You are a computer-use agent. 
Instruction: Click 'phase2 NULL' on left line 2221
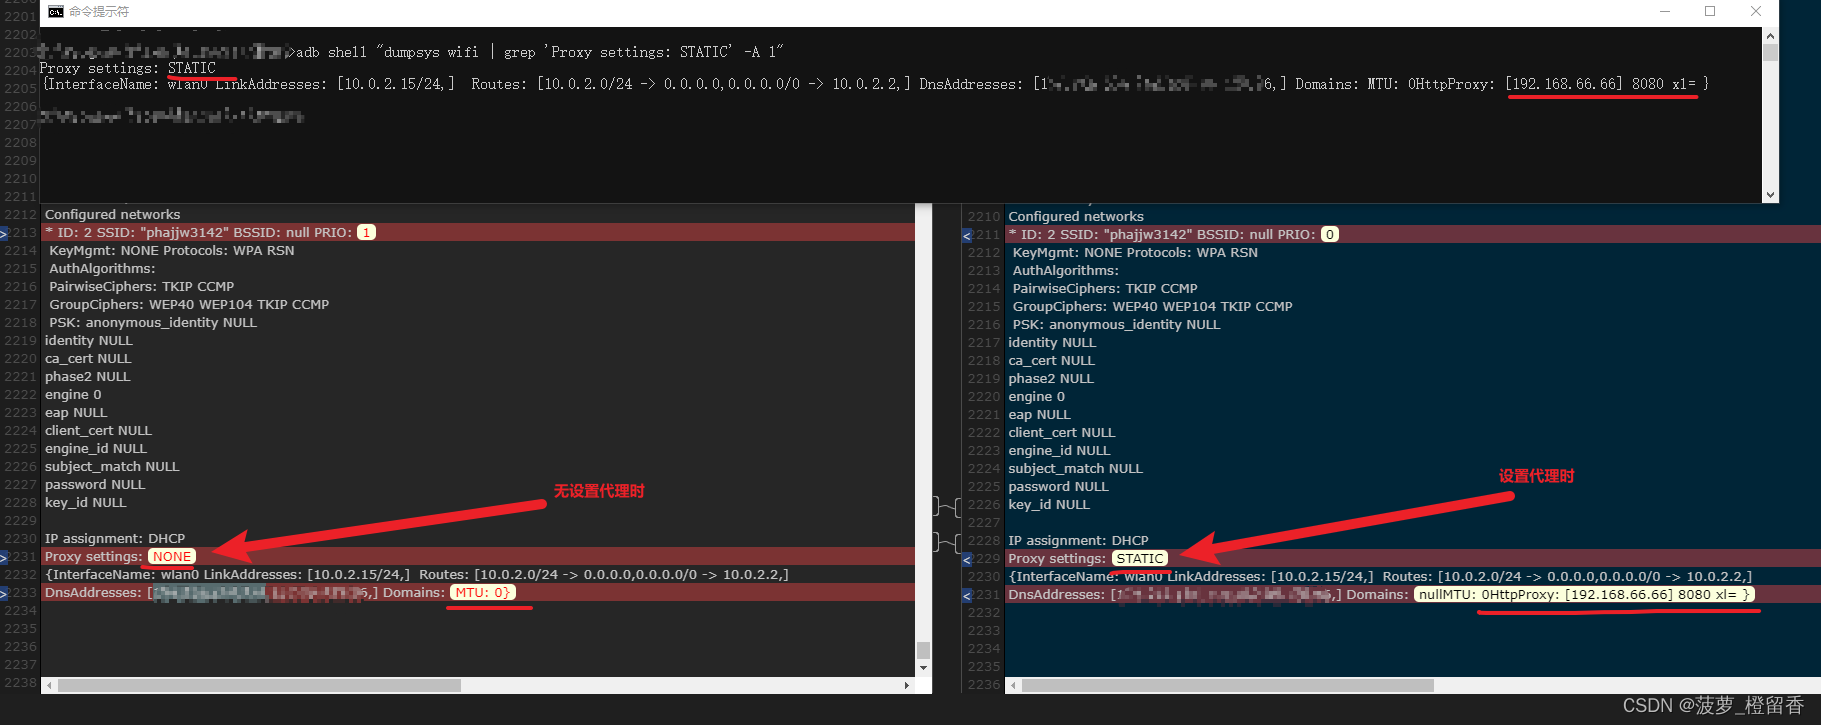[x=87, y=377]
